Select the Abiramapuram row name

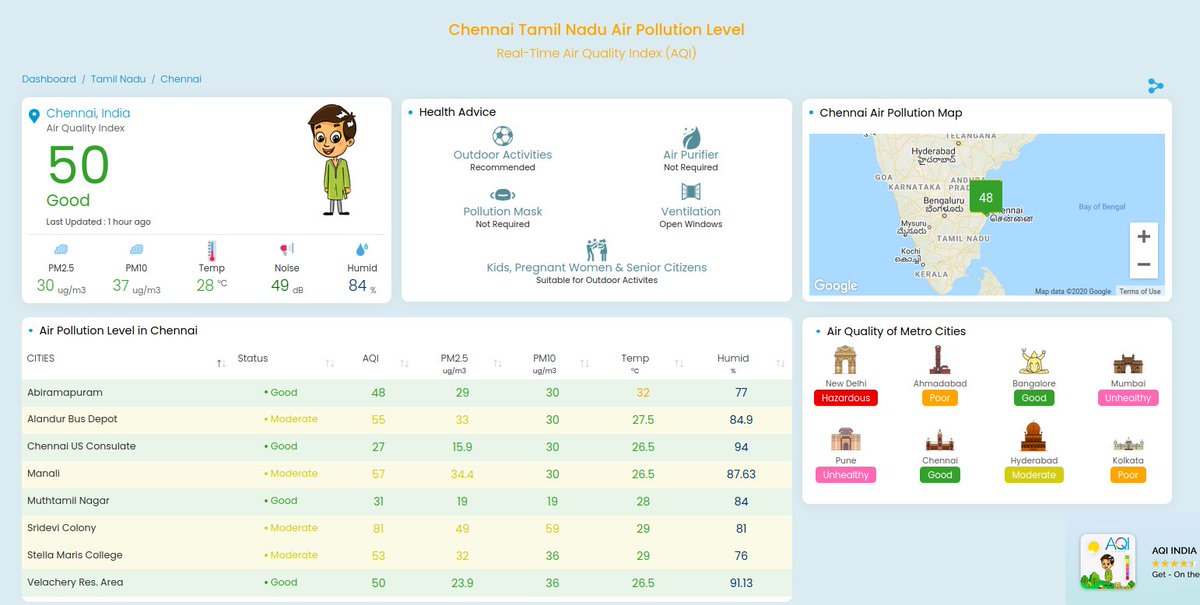[65, 393]
